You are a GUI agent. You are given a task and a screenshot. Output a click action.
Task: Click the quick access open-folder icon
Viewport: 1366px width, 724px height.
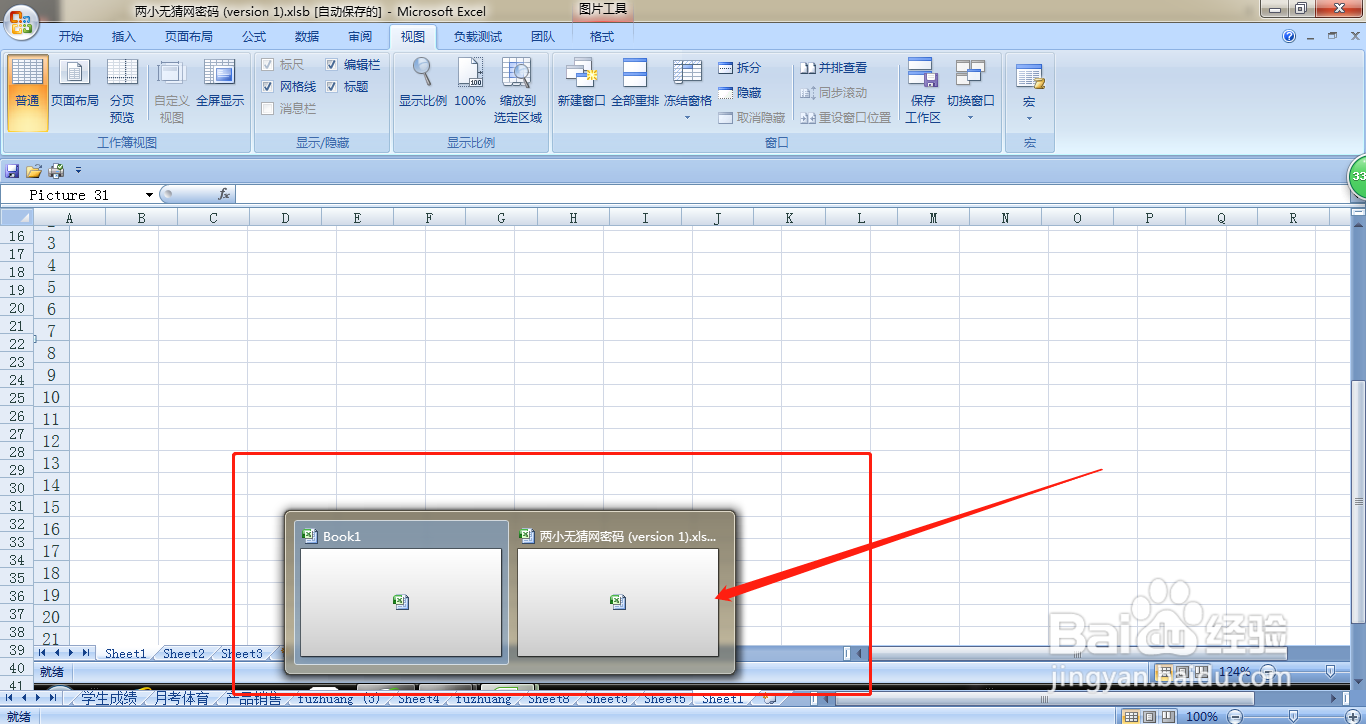(x=34, y=171)
